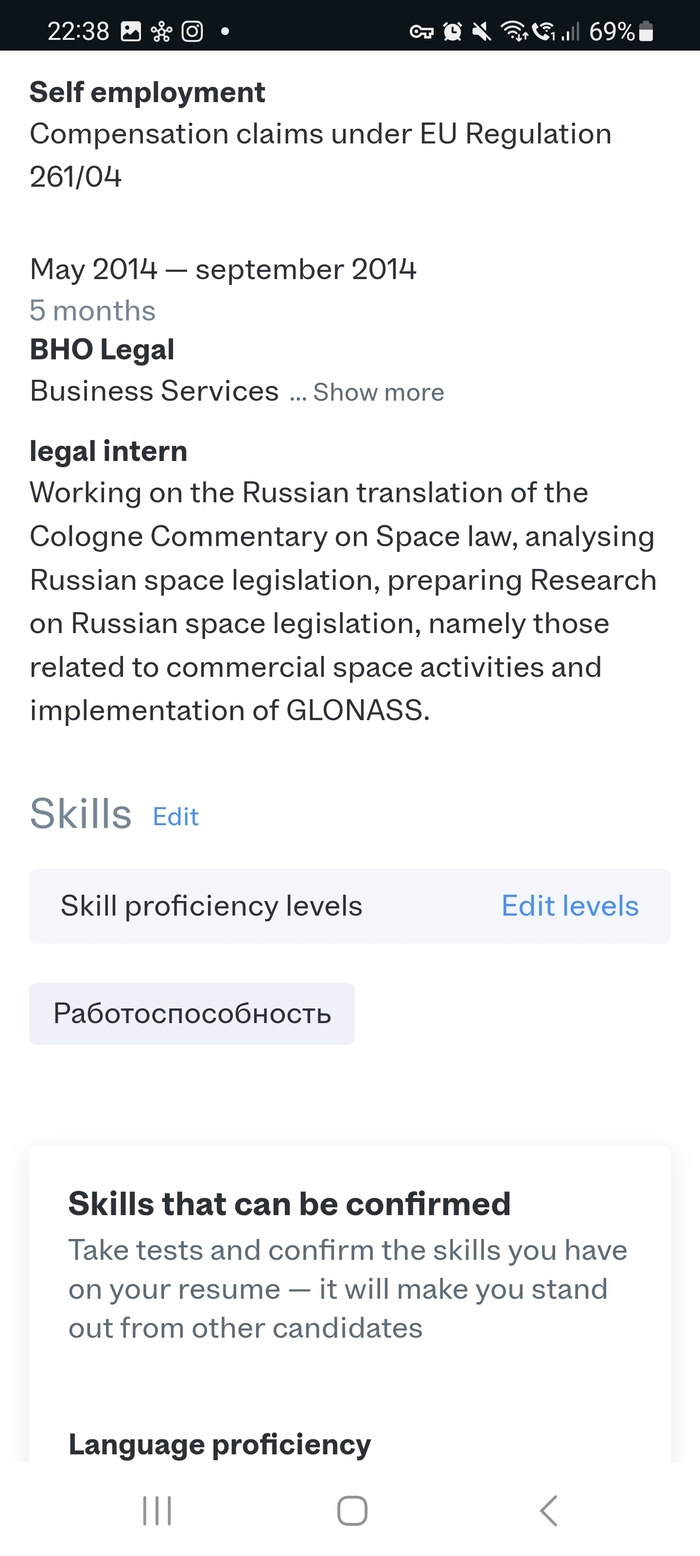Open the recent apps switcher
The width and height of the screenshot is (700, 1556).
(x=157, y=1510)
